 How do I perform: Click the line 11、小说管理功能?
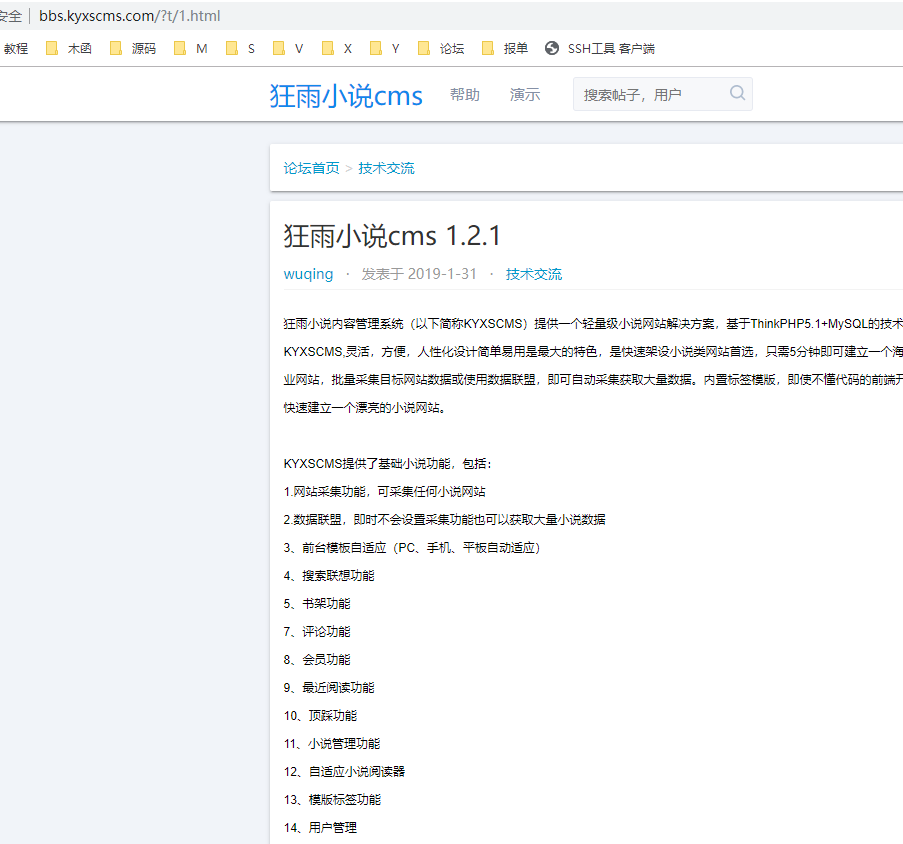coord(332,744)
